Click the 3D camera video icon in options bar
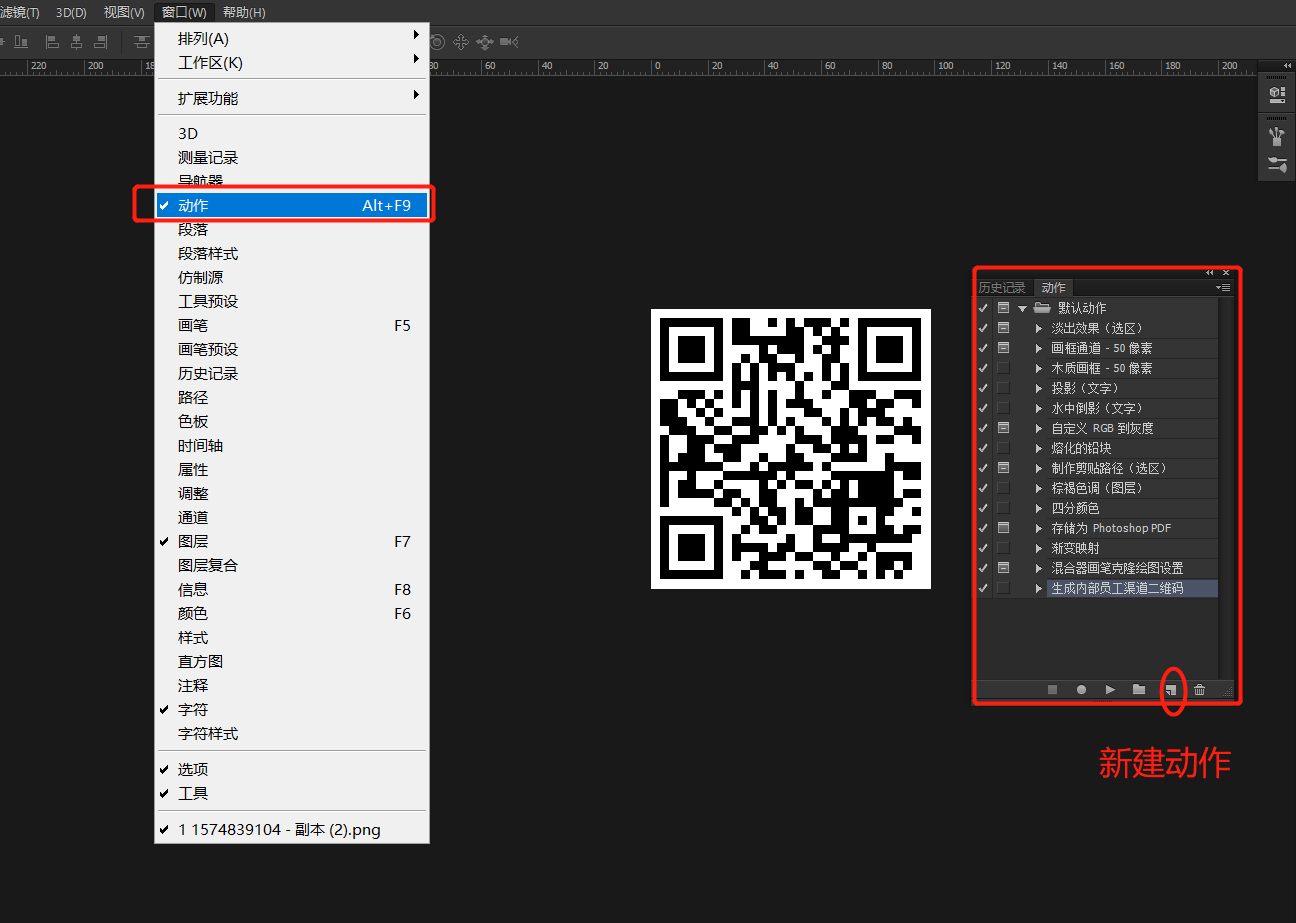1296x923 pixels. point(509,42)
